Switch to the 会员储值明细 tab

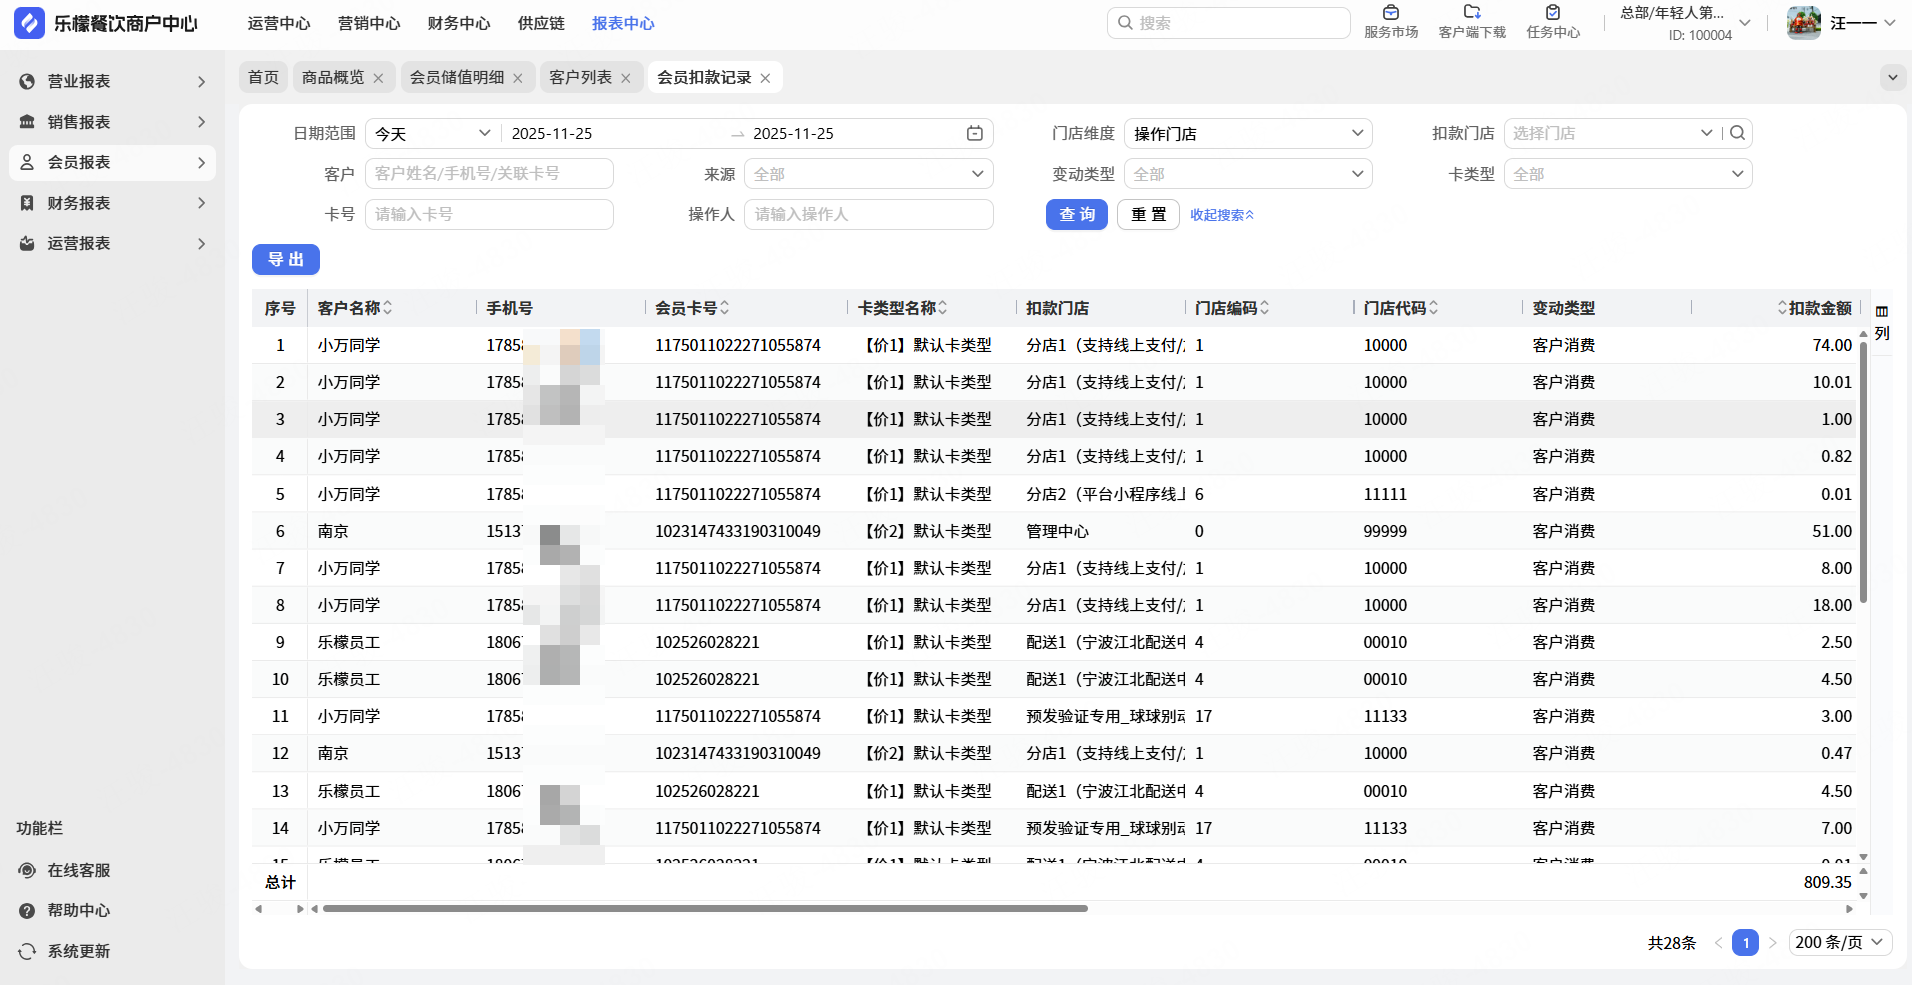coord(457,78)
